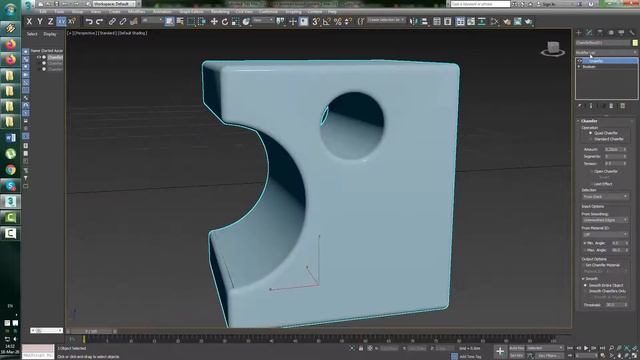Toggle the Max. Angle checkbox
Image resolution: width=640 pixels, height=360 pixels.
(584, 250)
